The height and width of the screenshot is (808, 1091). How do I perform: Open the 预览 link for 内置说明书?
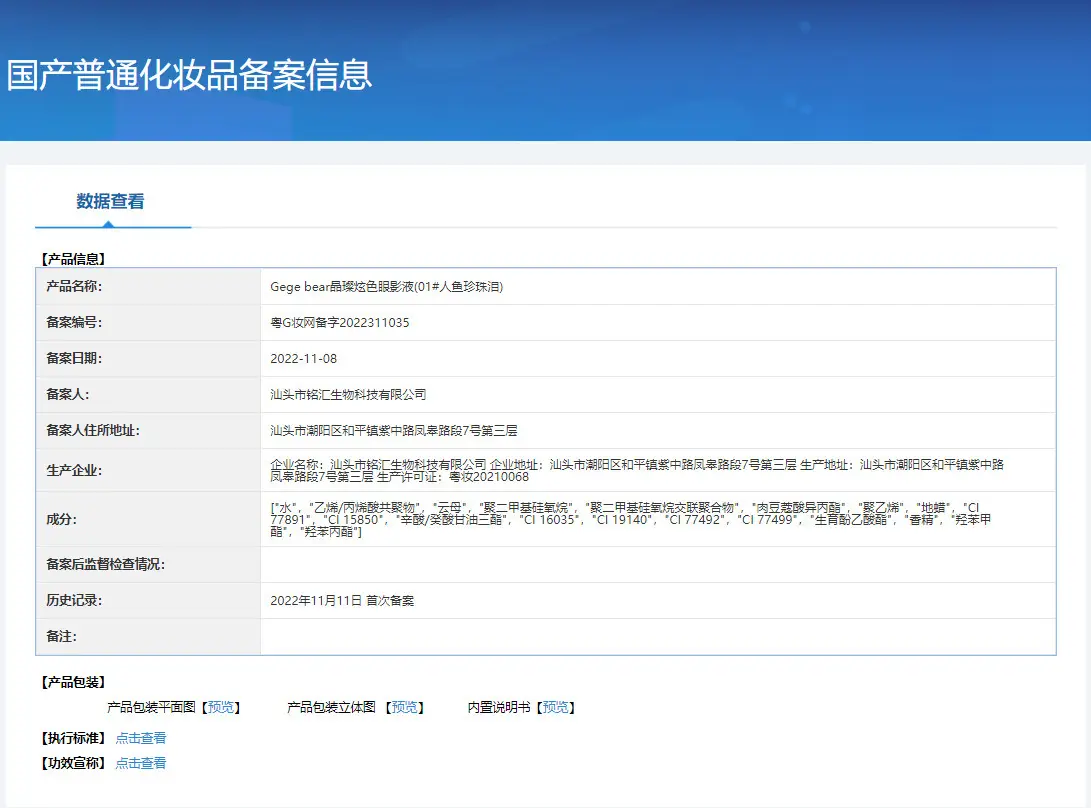tap(555, 707)
